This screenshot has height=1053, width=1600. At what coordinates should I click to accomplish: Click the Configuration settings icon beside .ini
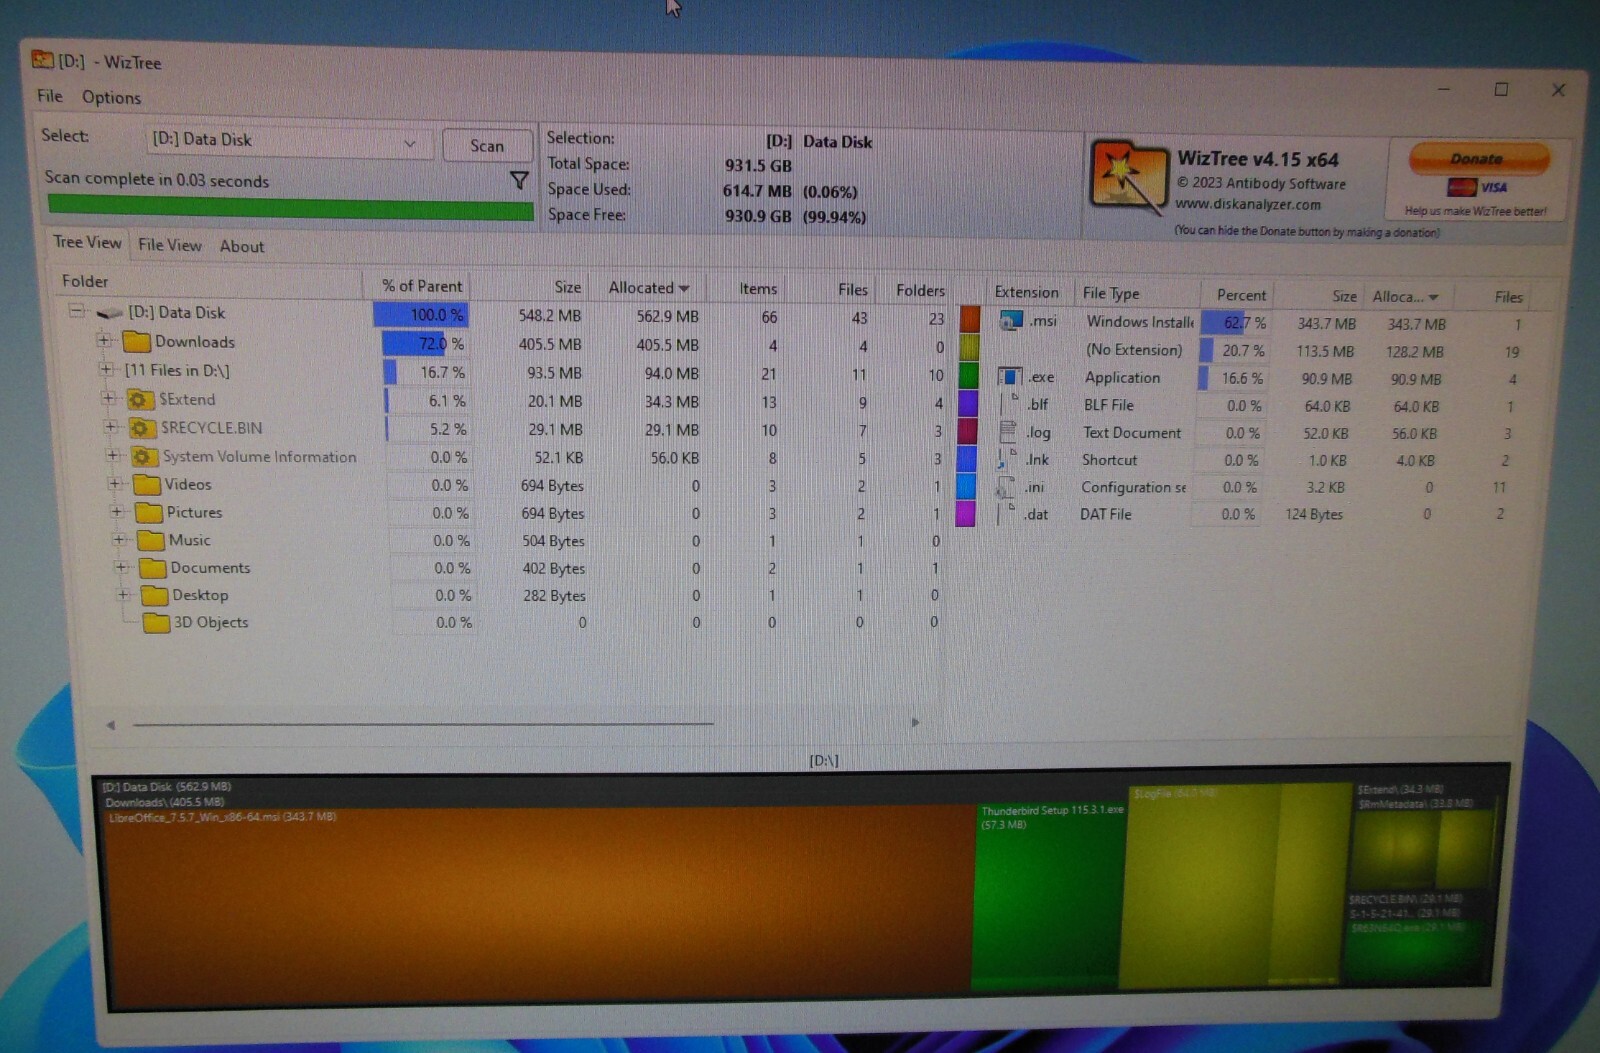pyautogui.click(x=1004, y=487)
